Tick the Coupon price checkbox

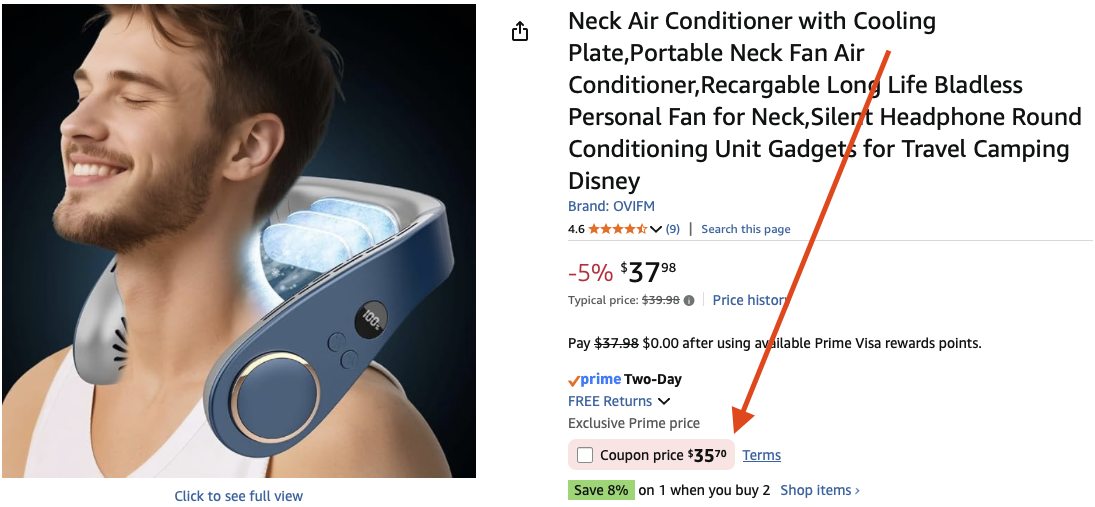[585, 456]
